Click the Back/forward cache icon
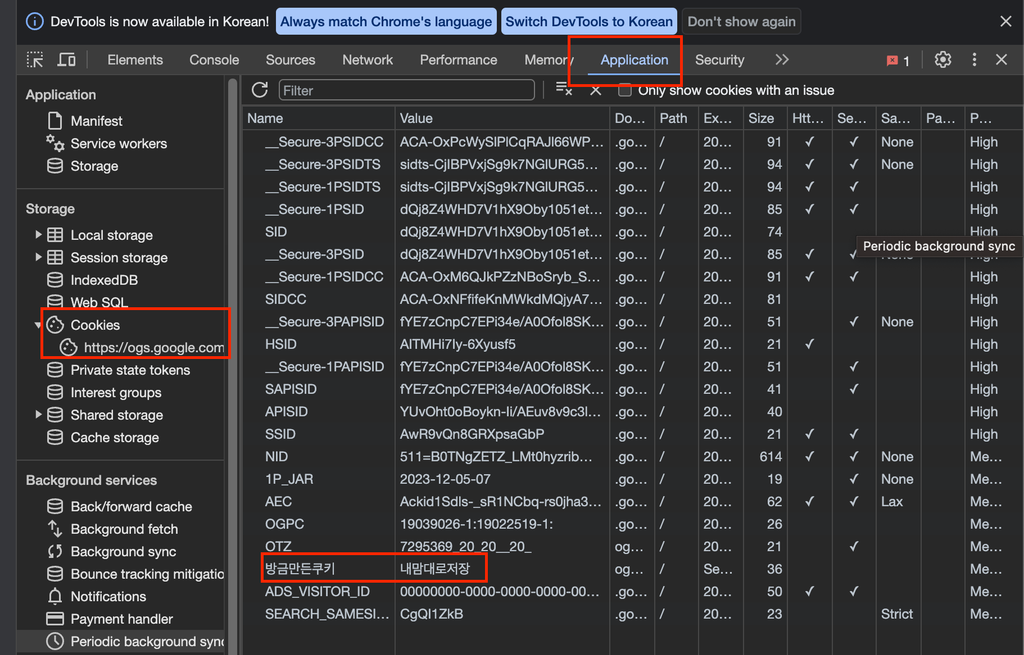This screenshot has width=1024, height=655. (x=55, y=506)
